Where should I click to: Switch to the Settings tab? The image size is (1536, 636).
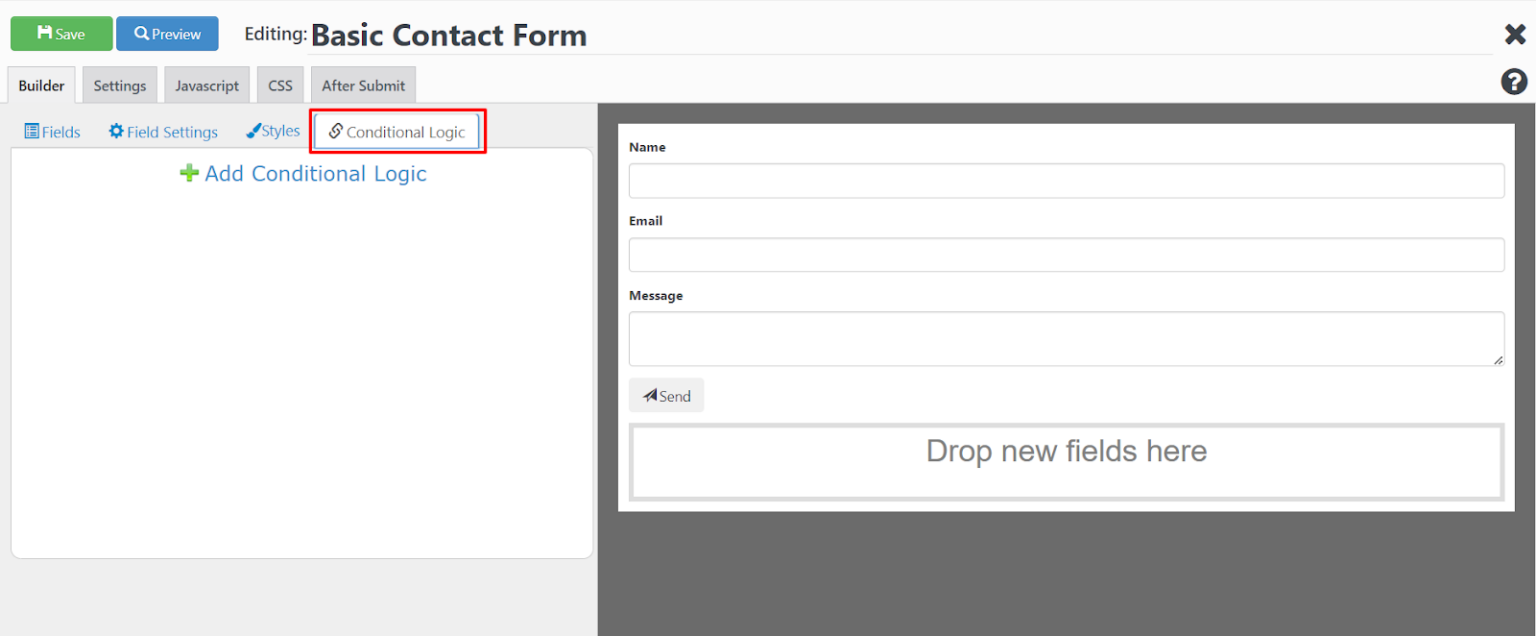click(119, 85)
